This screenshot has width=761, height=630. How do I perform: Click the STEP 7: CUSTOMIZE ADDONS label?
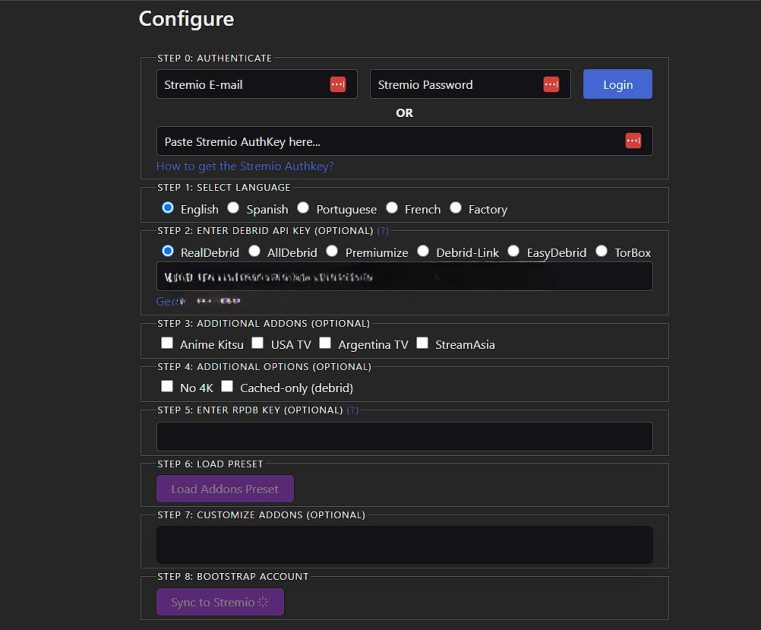(x=261, y=515)
